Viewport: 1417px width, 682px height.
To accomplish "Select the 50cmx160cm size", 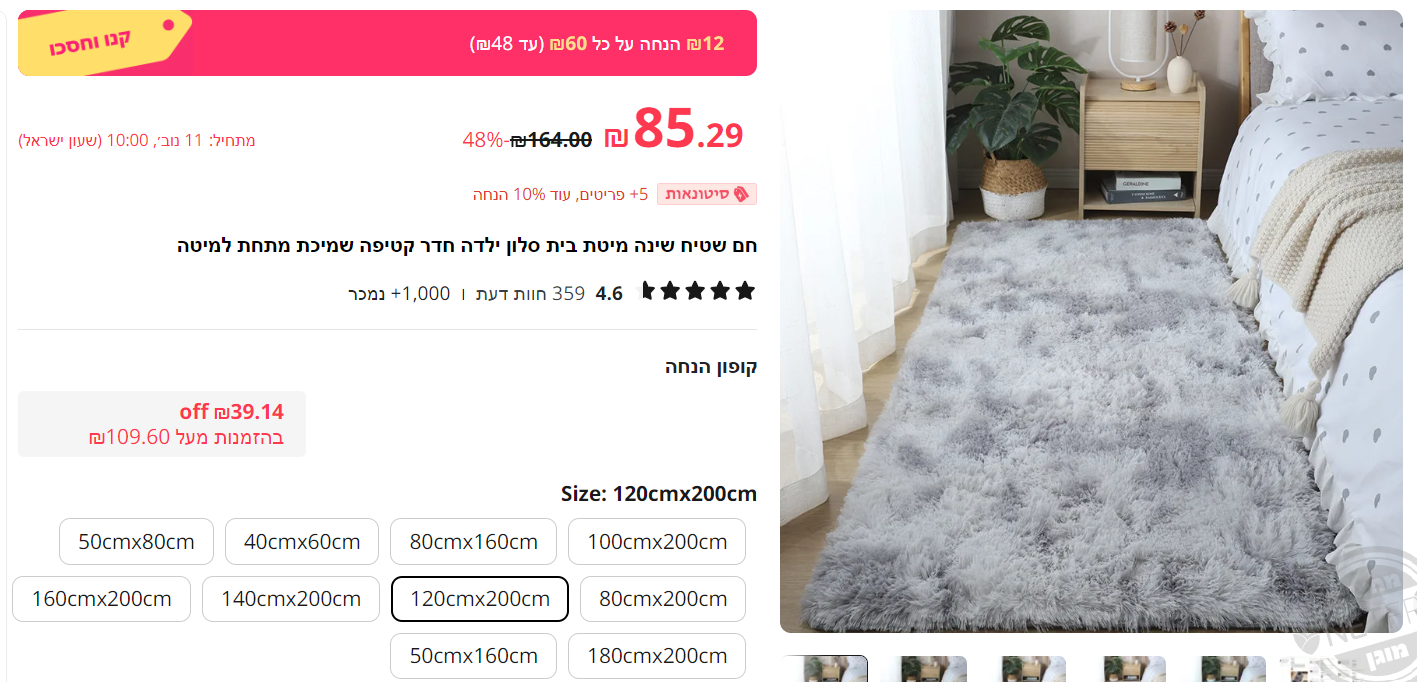I will [x=473, y=656].
